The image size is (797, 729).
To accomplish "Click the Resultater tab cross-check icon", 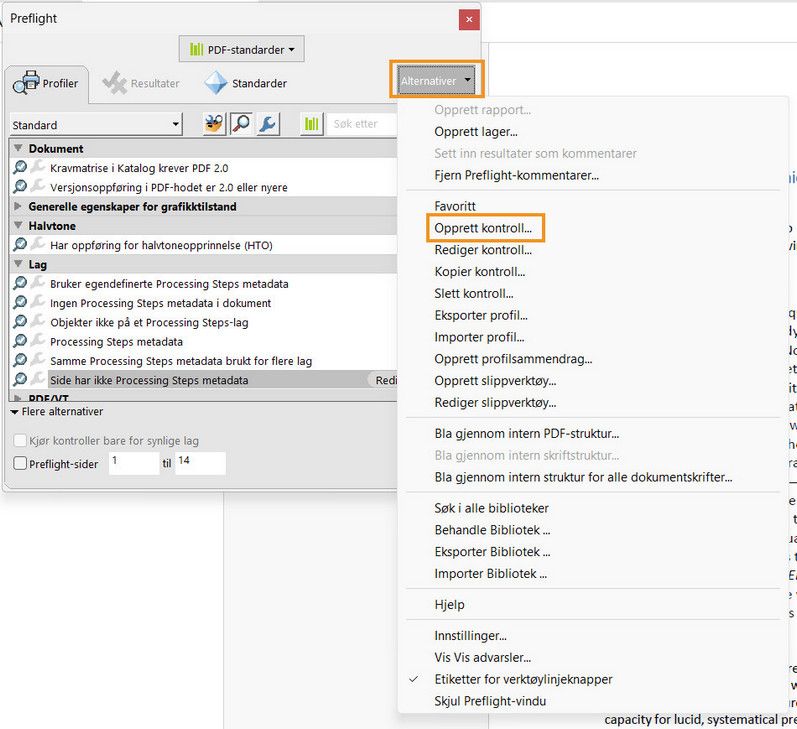I will tap(114, 83).
